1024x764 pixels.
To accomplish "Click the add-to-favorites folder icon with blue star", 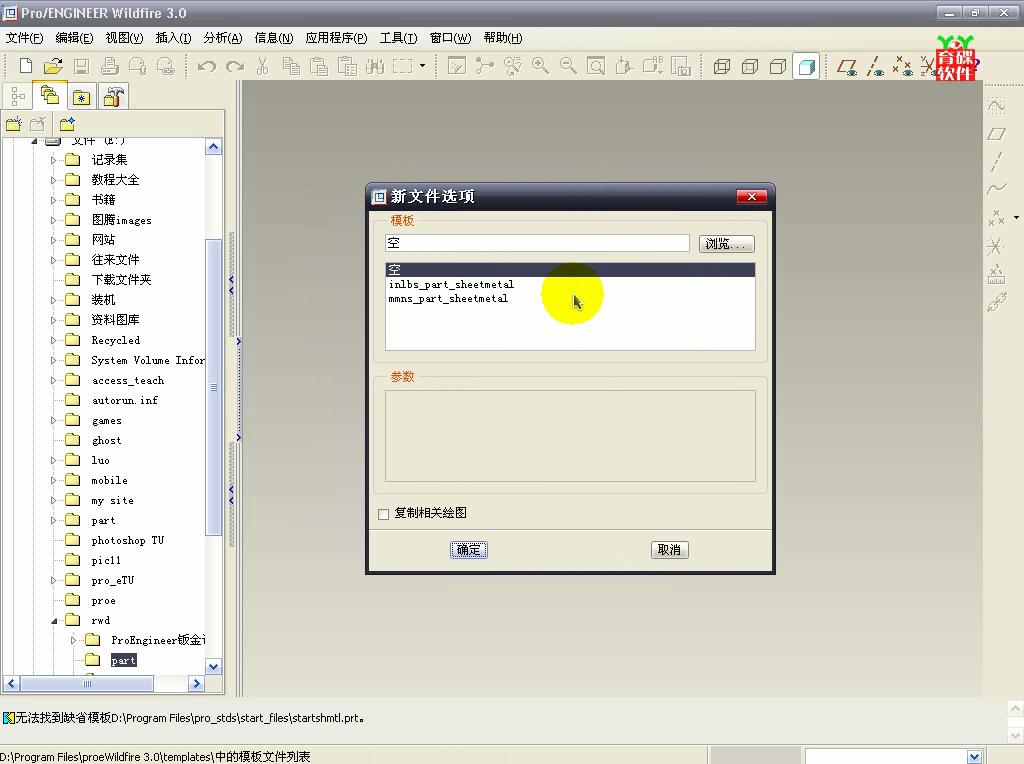I will point(67,123).
